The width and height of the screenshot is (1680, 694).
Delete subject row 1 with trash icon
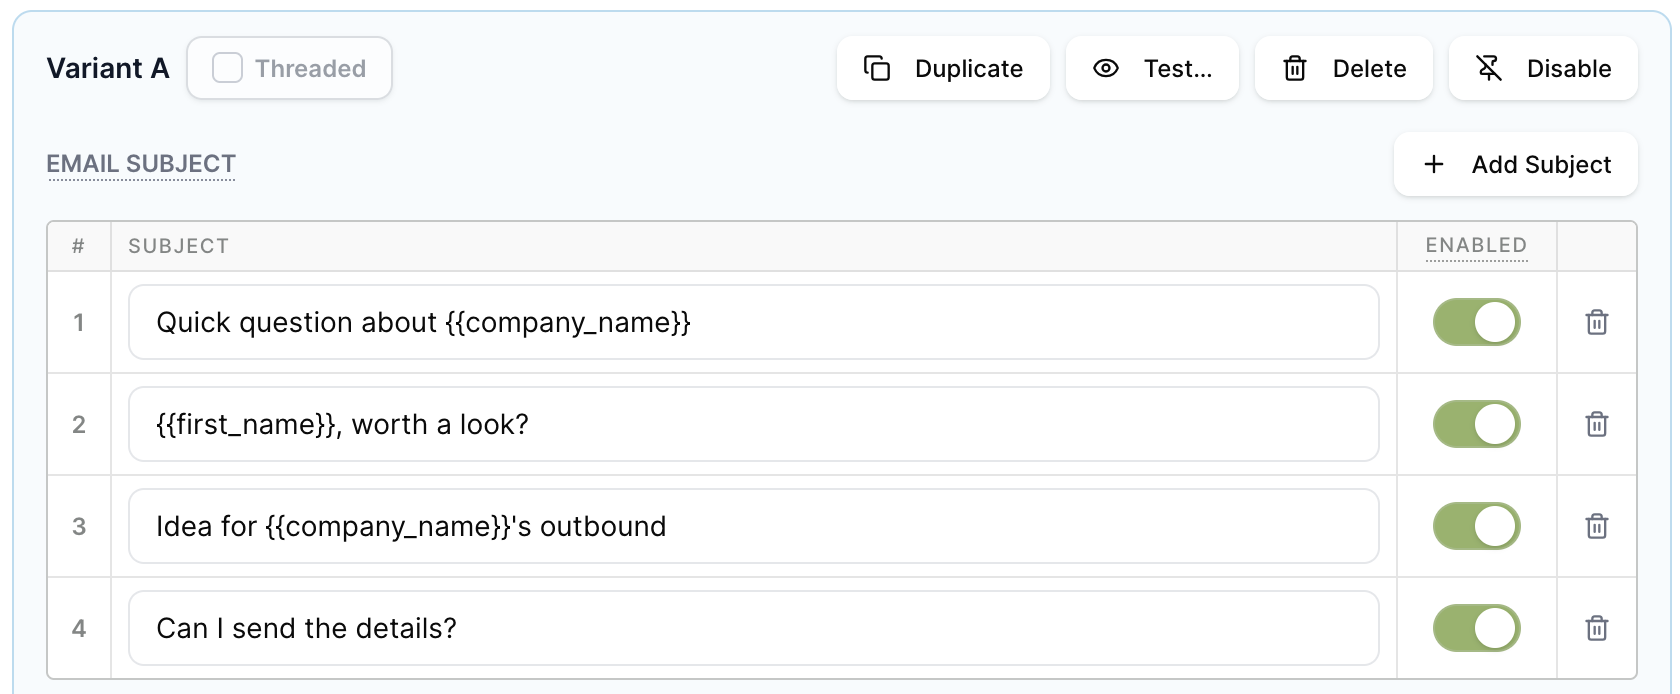pyautogui.click(x=1597, y=322)
